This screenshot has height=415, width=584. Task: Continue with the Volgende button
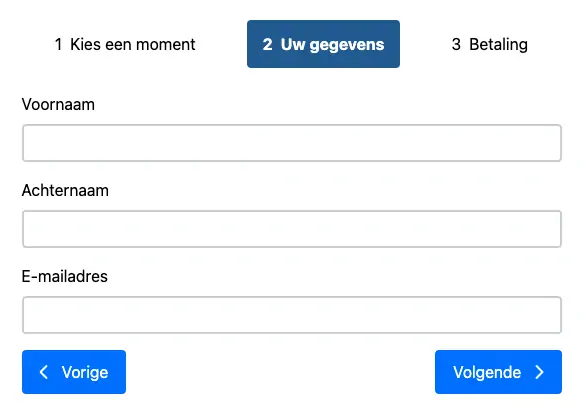(498, 372)
